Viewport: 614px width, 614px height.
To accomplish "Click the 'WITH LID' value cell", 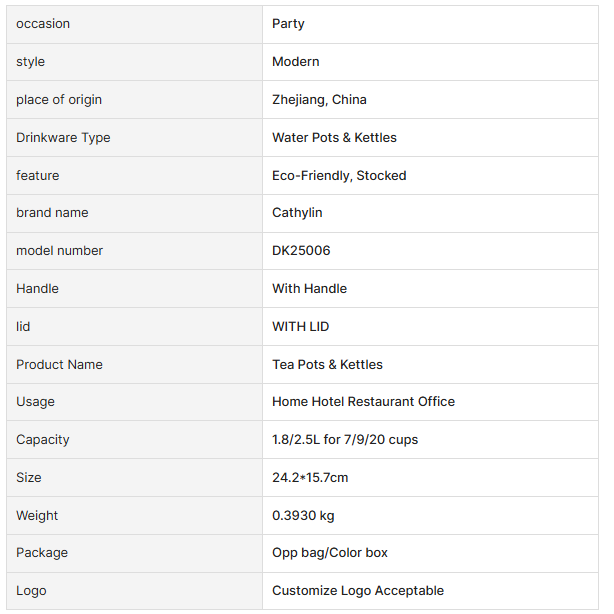I will pyautogui.click(x=300, y=327).
